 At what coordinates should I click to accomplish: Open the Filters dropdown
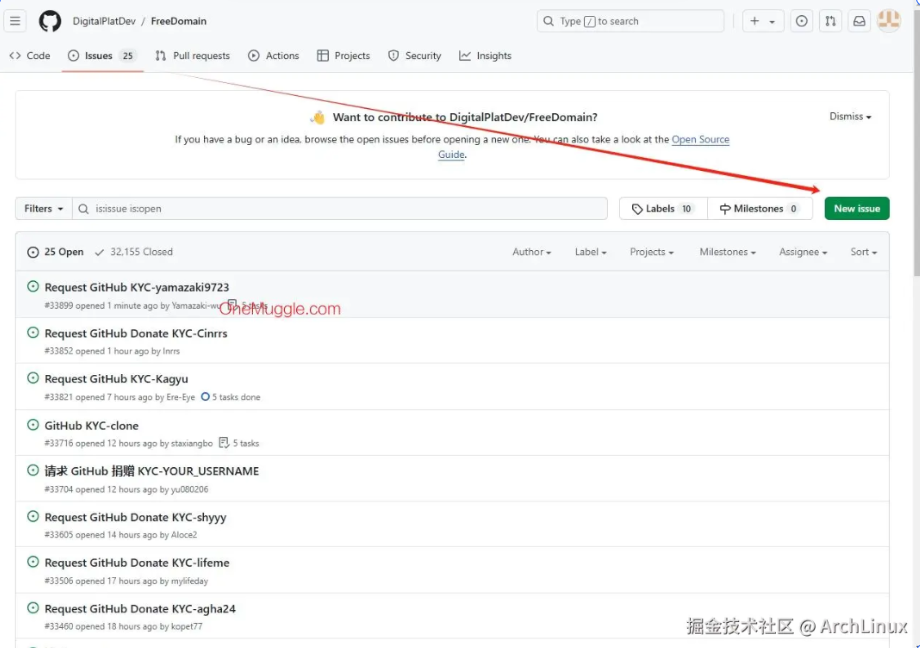coord(43,208)
